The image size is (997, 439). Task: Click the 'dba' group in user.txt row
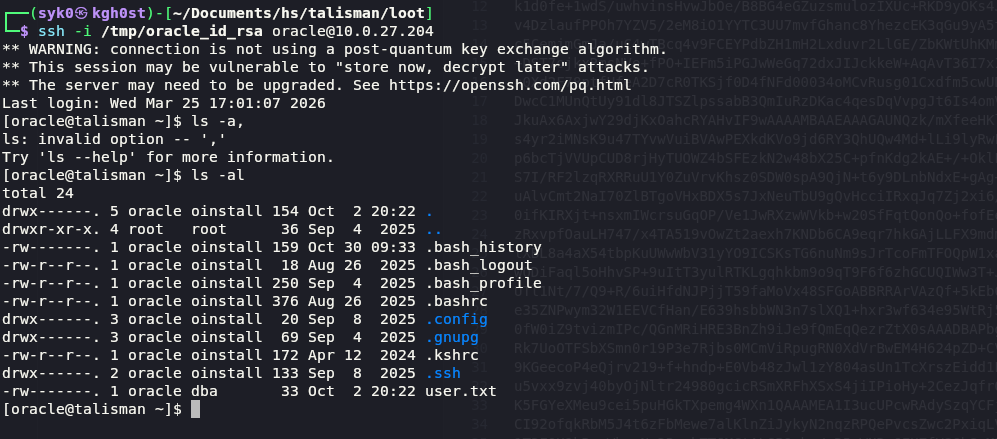click(x=204, y=391)
